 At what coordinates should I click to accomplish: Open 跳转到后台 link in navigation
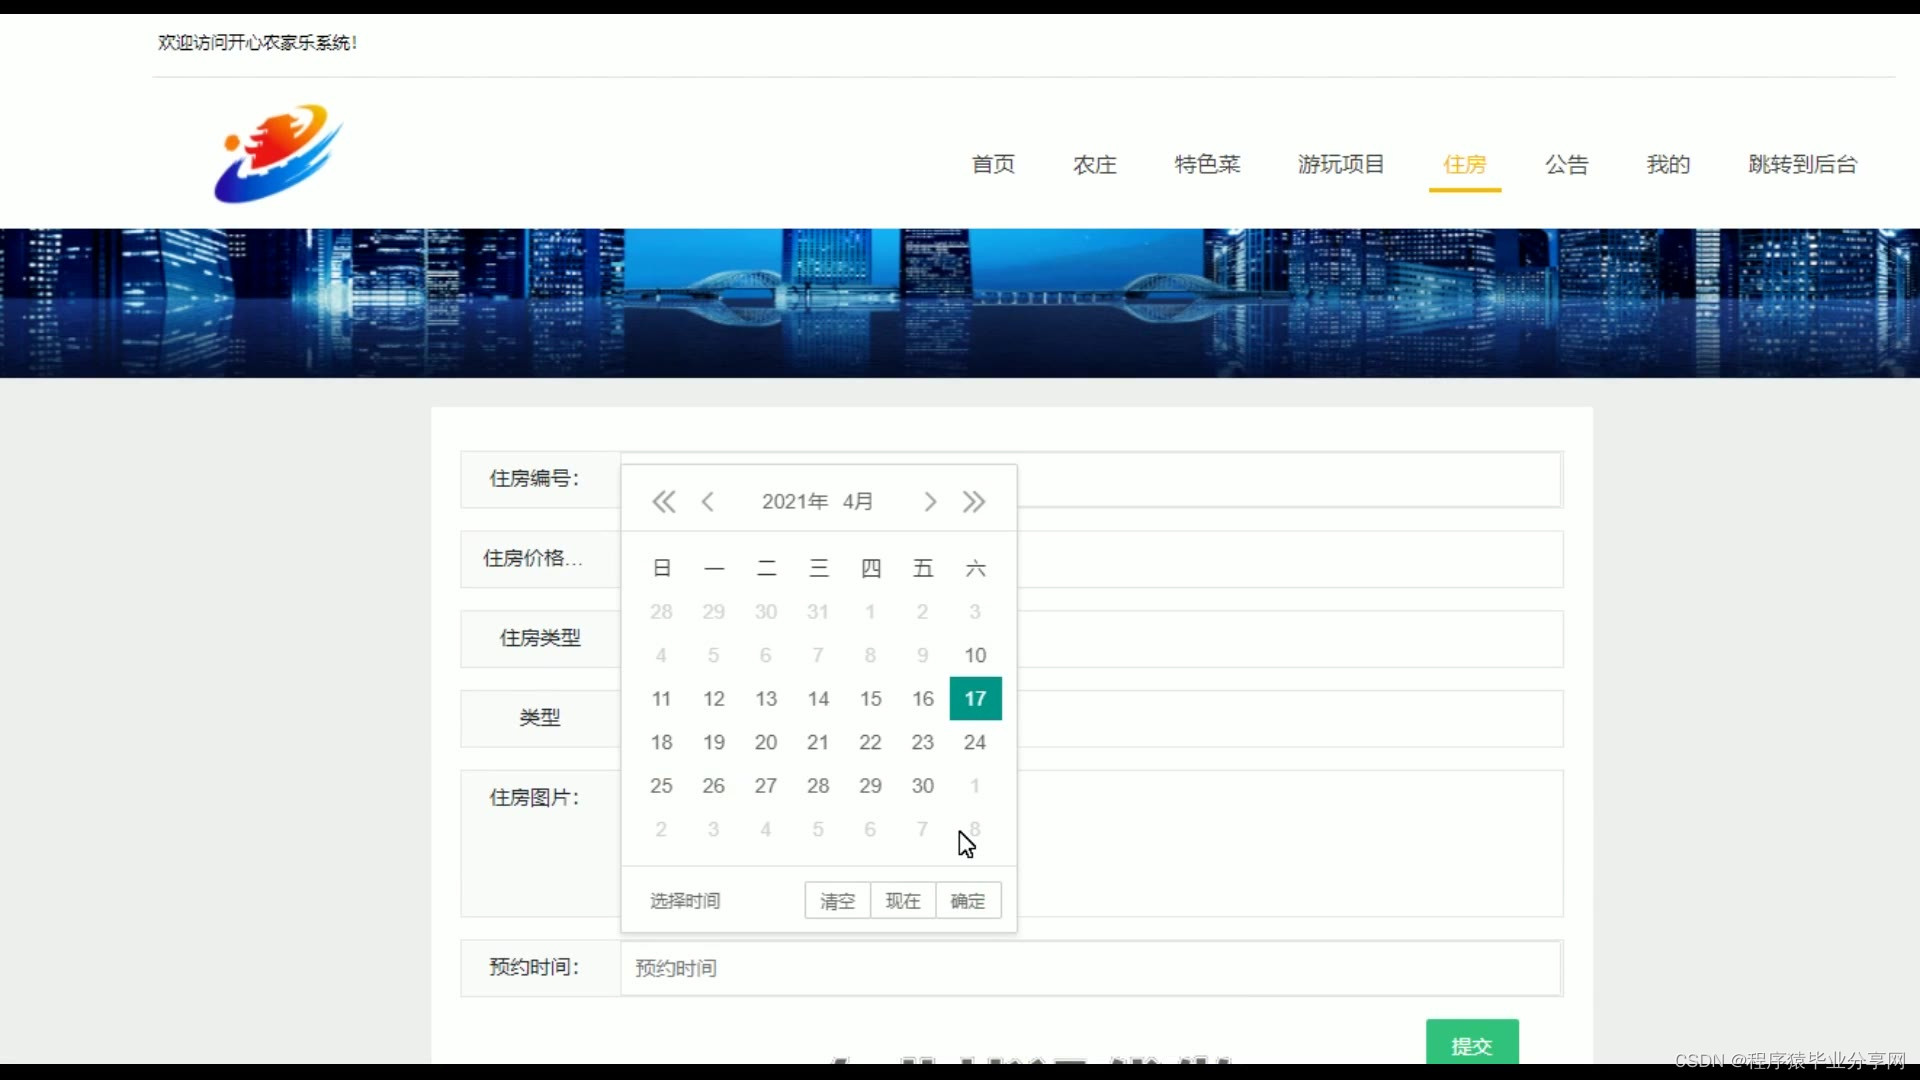click(1802, 165)
